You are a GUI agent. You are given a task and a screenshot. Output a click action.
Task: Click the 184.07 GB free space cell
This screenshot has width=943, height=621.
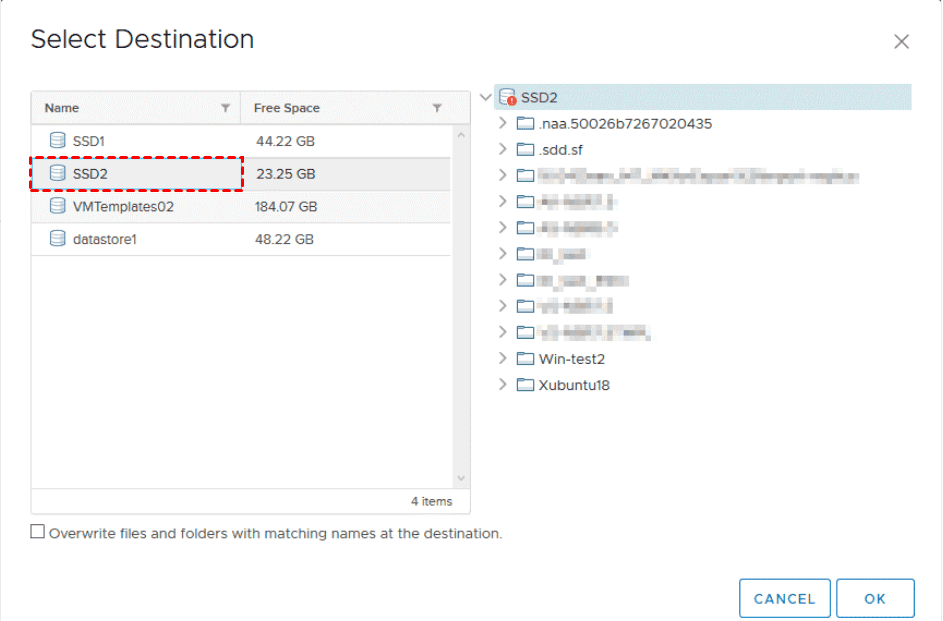coord(286,207)
